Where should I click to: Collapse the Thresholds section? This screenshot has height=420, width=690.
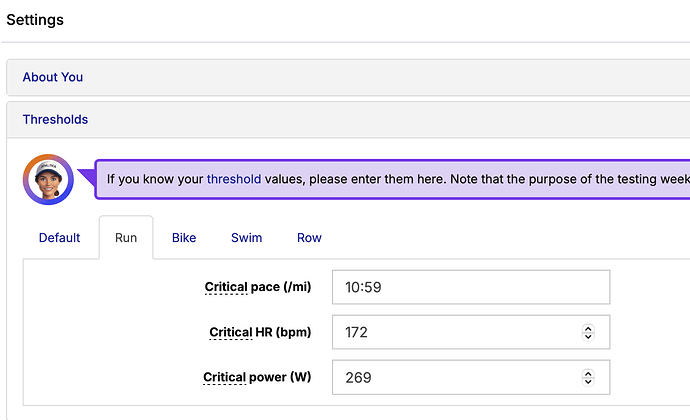(x=55, y=119)
